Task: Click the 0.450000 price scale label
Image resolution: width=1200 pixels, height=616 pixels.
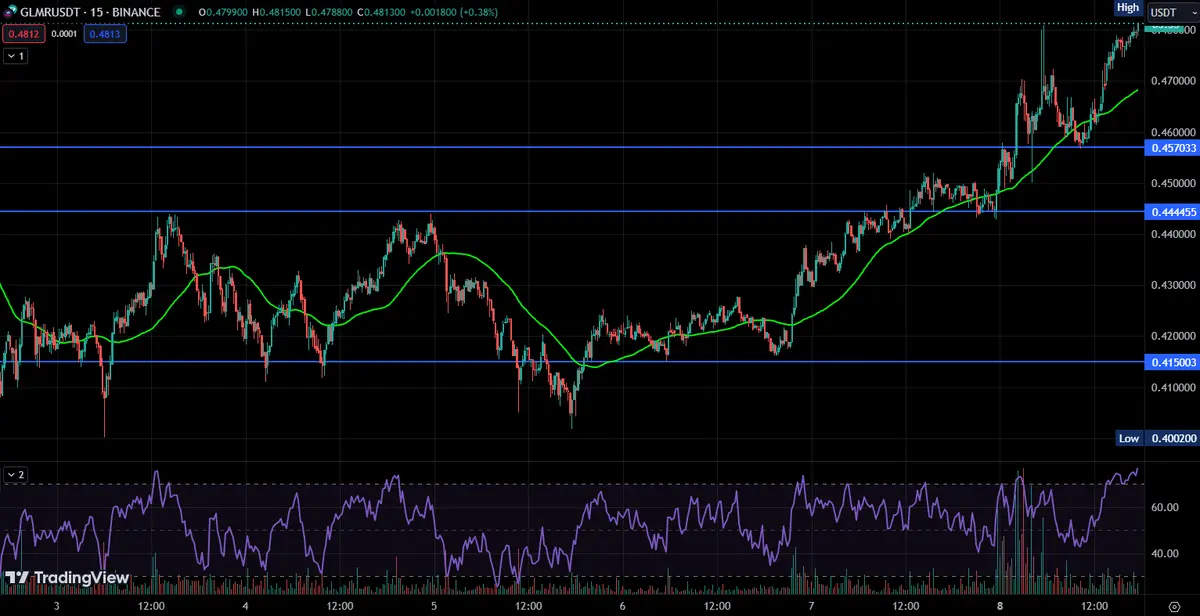Action: pos(1173,183)
